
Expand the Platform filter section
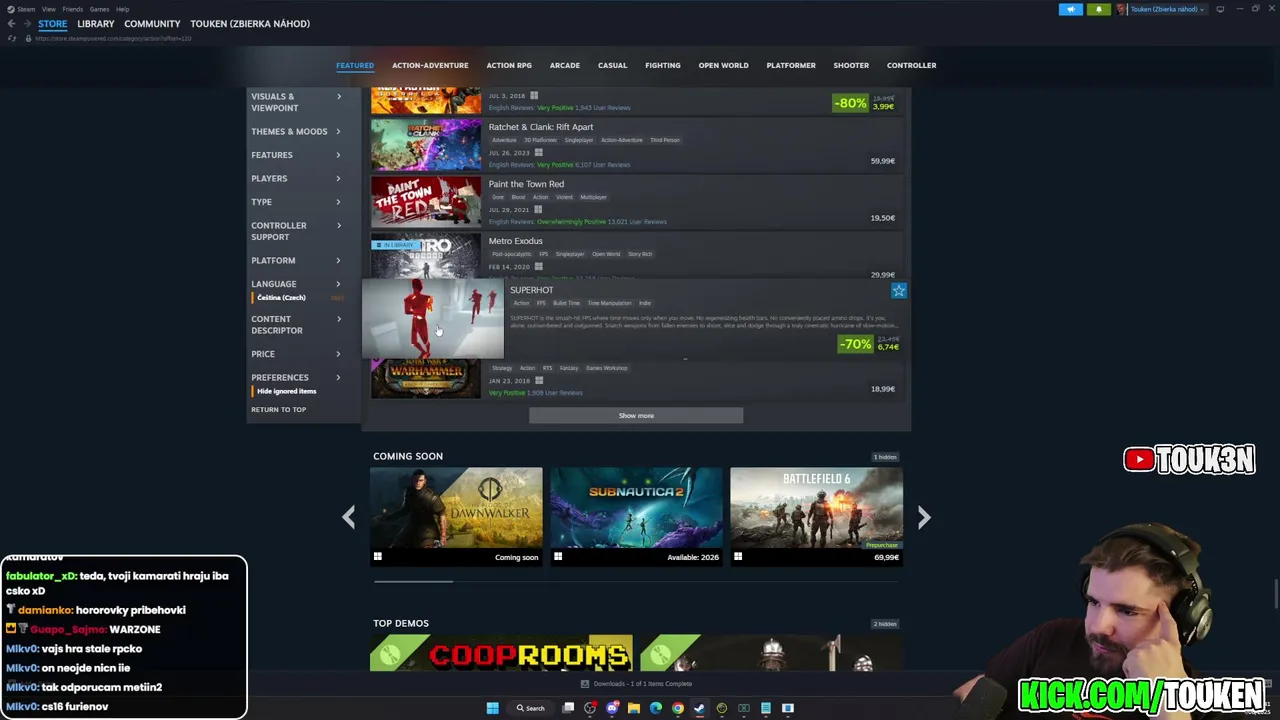[296, 260]
